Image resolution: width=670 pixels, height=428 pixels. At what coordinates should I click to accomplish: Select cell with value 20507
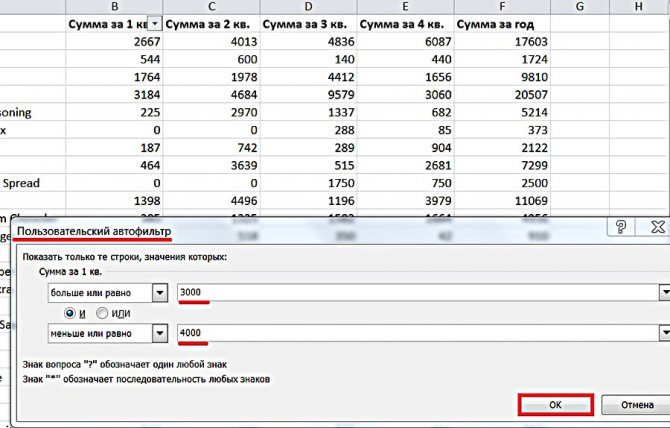pyautogui.click(x=502, y=94)
